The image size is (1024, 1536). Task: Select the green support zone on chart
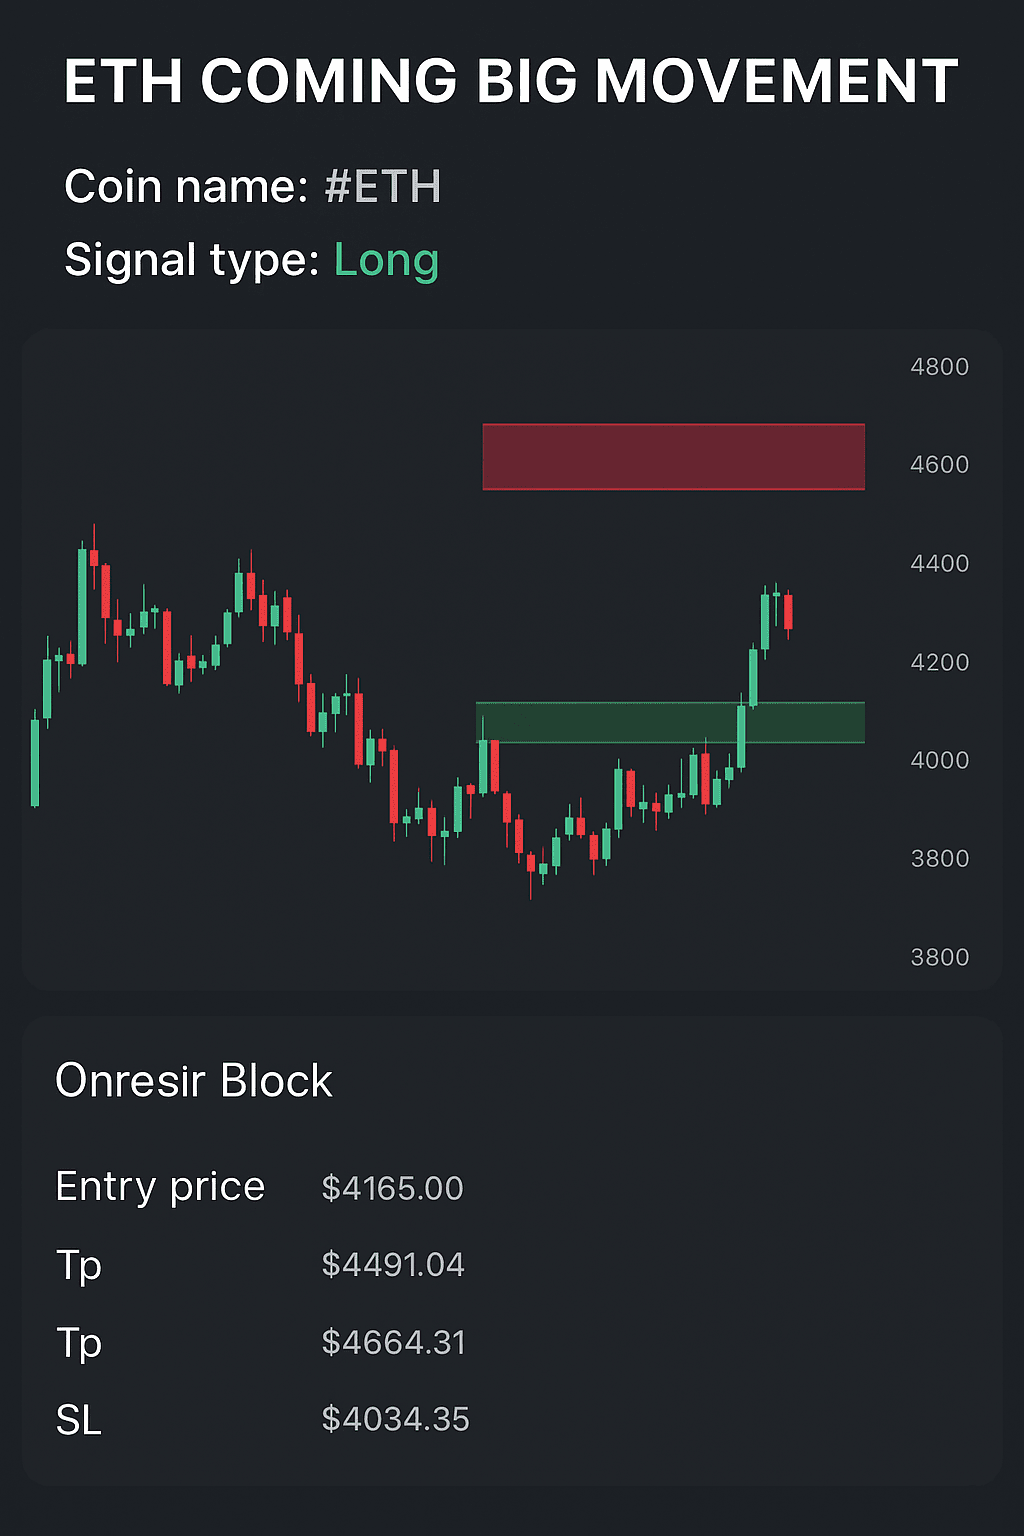point(670,722)
